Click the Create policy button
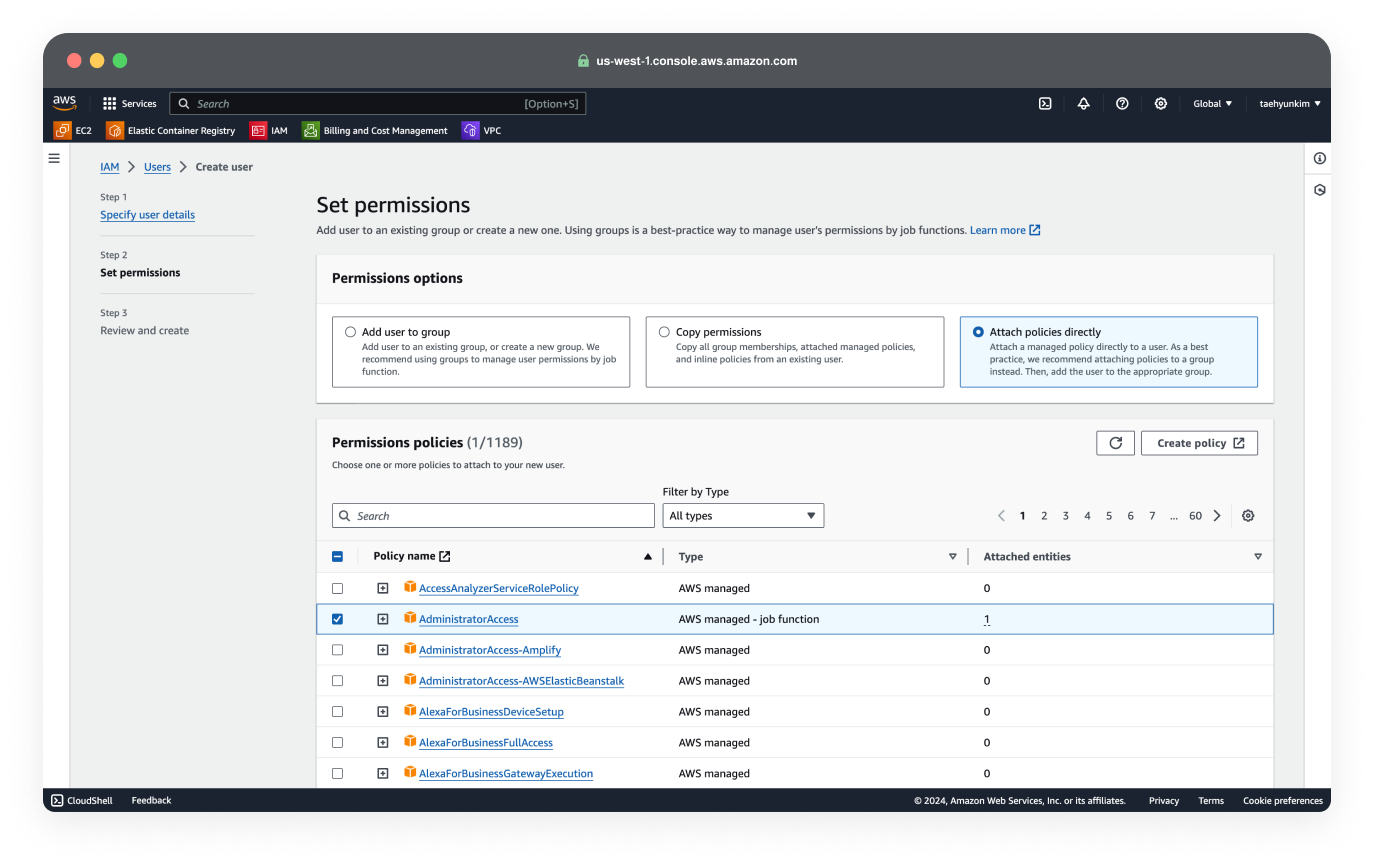 point(1199,442)
